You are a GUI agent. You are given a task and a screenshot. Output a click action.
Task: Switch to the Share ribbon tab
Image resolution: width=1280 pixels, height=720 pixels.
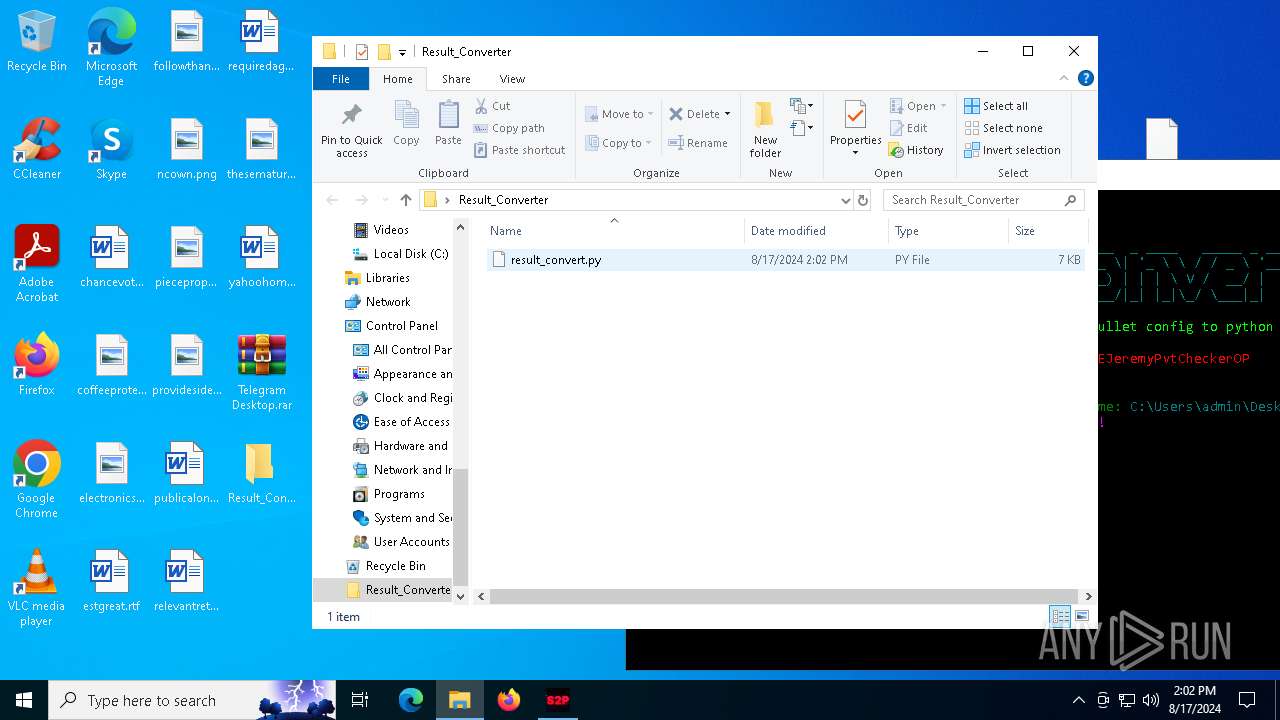[x=456, y=79]
